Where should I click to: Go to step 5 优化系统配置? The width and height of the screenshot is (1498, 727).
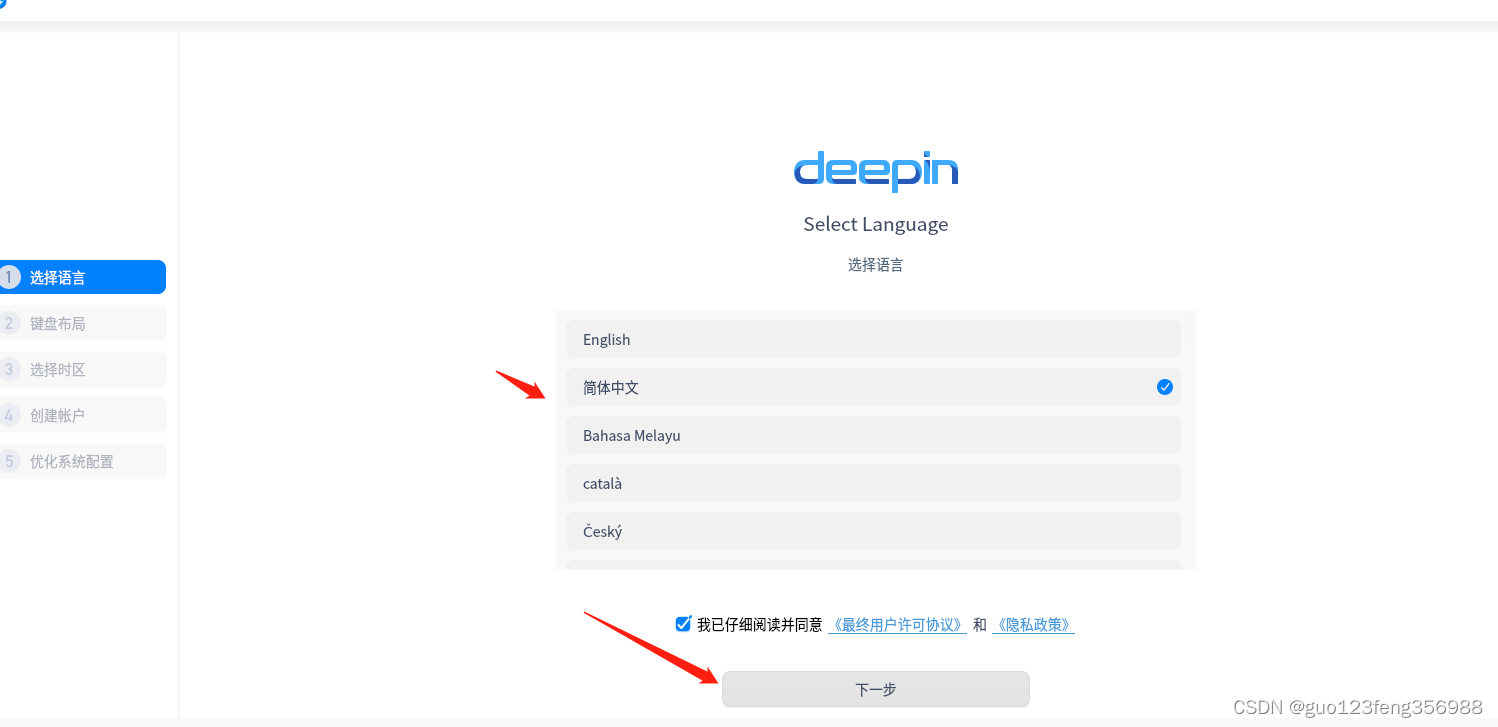83,461
